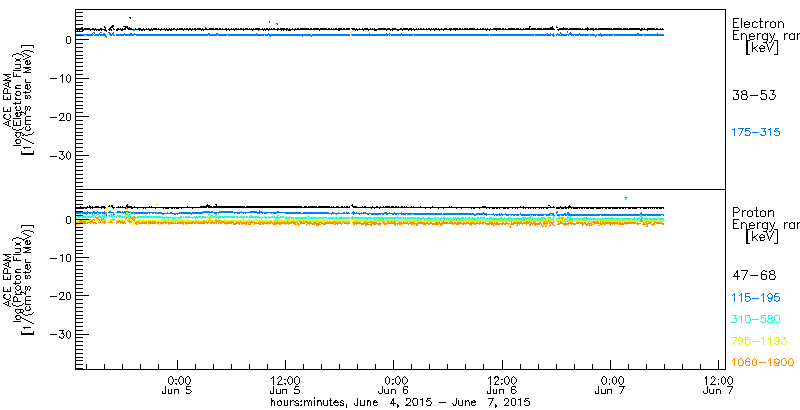Click the time range caption June 4-7, 2015
The image size is (800, 410).
pyautogui.click(x=401, y=402)
